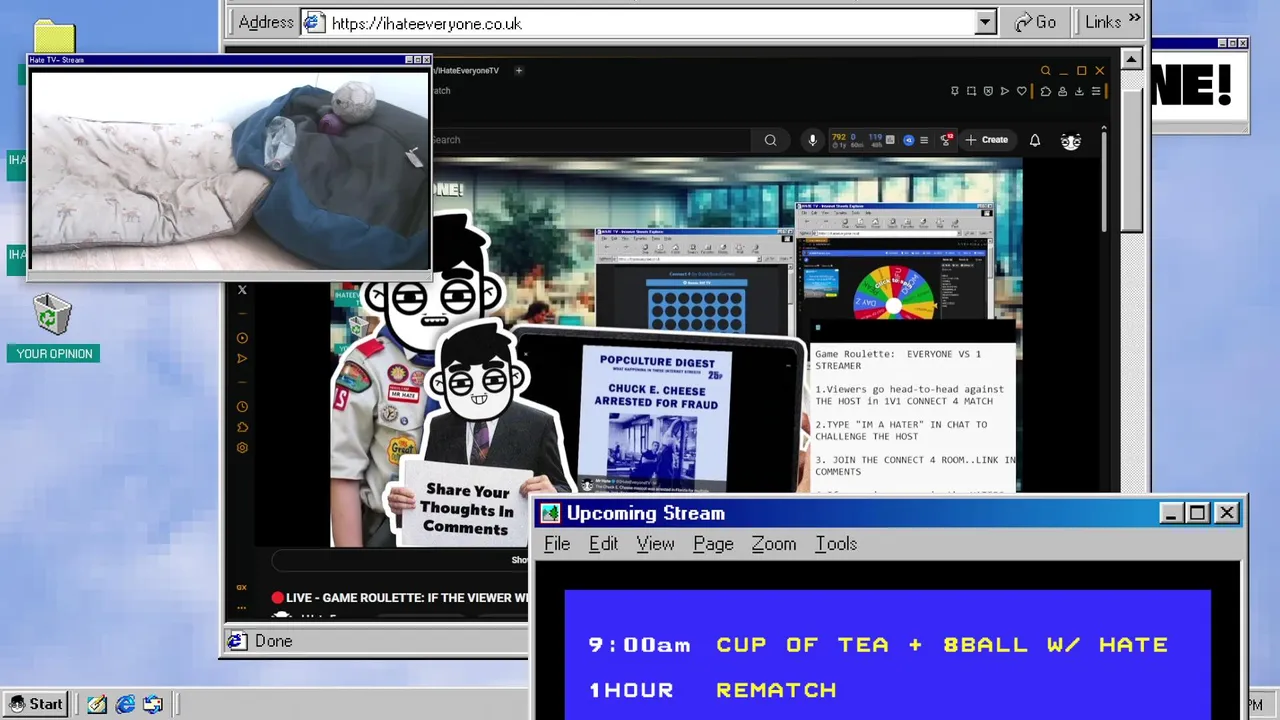Click the Done status bar text
This screenshot has width=1280, height=720.
pyautogui.click(x=273, y=641)
